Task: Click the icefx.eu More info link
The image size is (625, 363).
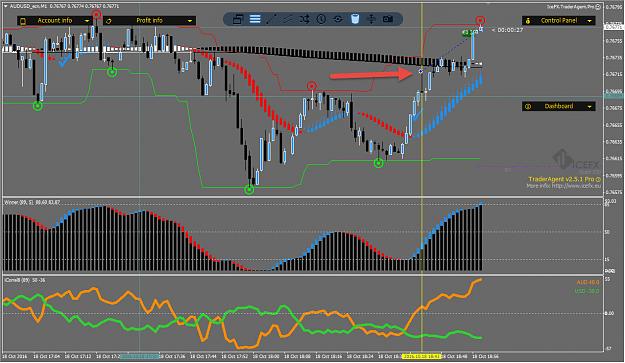Action: 564,186
